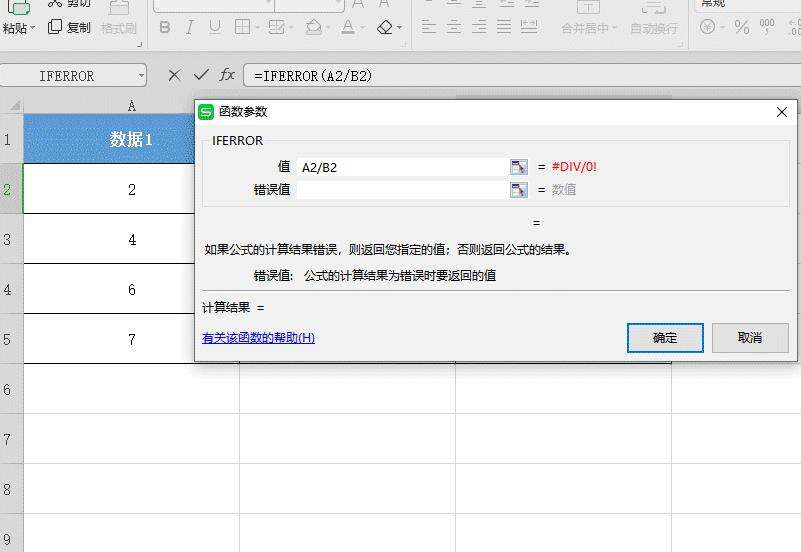Click the range selector icon for 错误值 field
Screen dimensions: 801x552
pyautogui.click(x=518, y=190)
